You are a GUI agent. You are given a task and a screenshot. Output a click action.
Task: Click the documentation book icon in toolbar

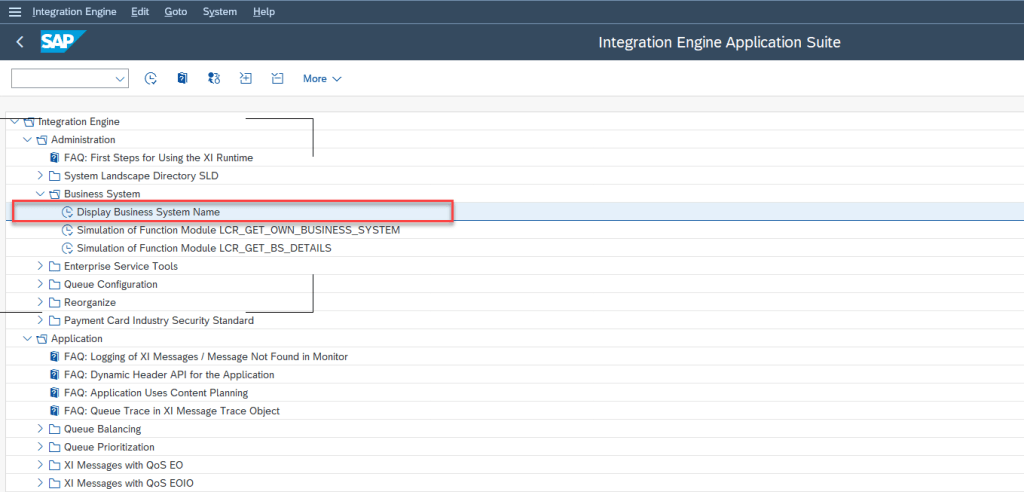[182, 78]
